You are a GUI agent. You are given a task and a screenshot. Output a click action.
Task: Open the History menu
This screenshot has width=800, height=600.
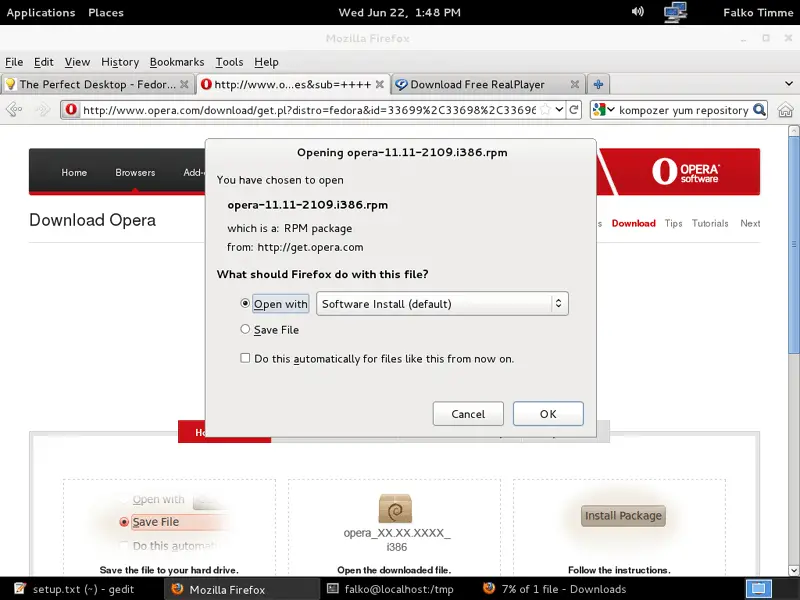coord(120,62)
